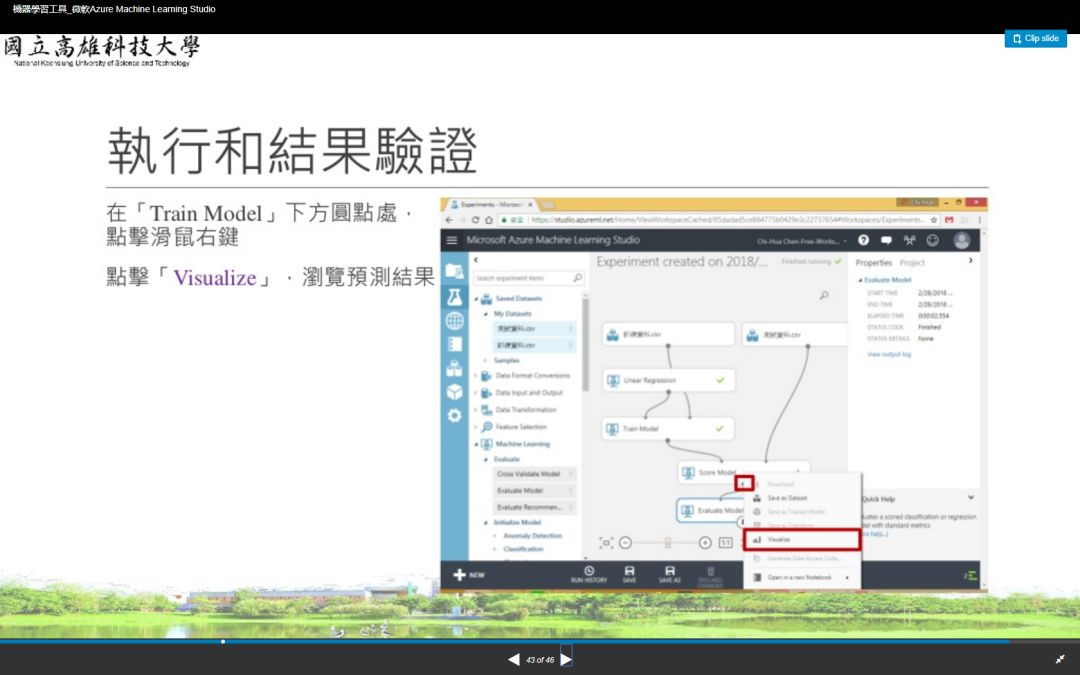This screenshot has height=675, width=1080.
Task: Select the Experiments flask icon in sidebar
Action: (x=454, y=297)
